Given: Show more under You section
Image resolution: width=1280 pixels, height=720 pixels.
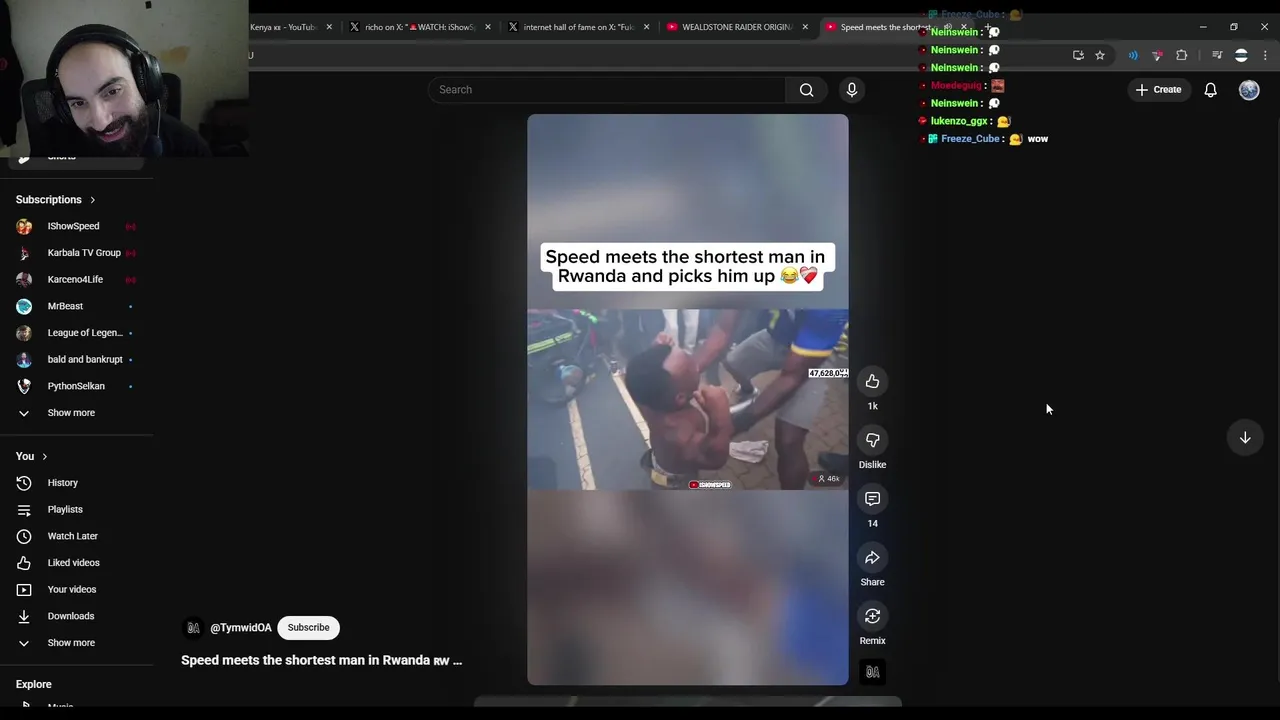Looking at the screenshot, I should 72,643.
